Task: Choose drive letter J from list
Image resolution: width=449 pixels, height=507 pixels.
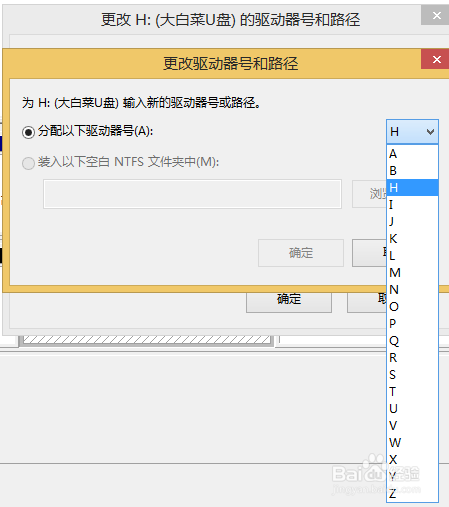Action: [412, 222]
